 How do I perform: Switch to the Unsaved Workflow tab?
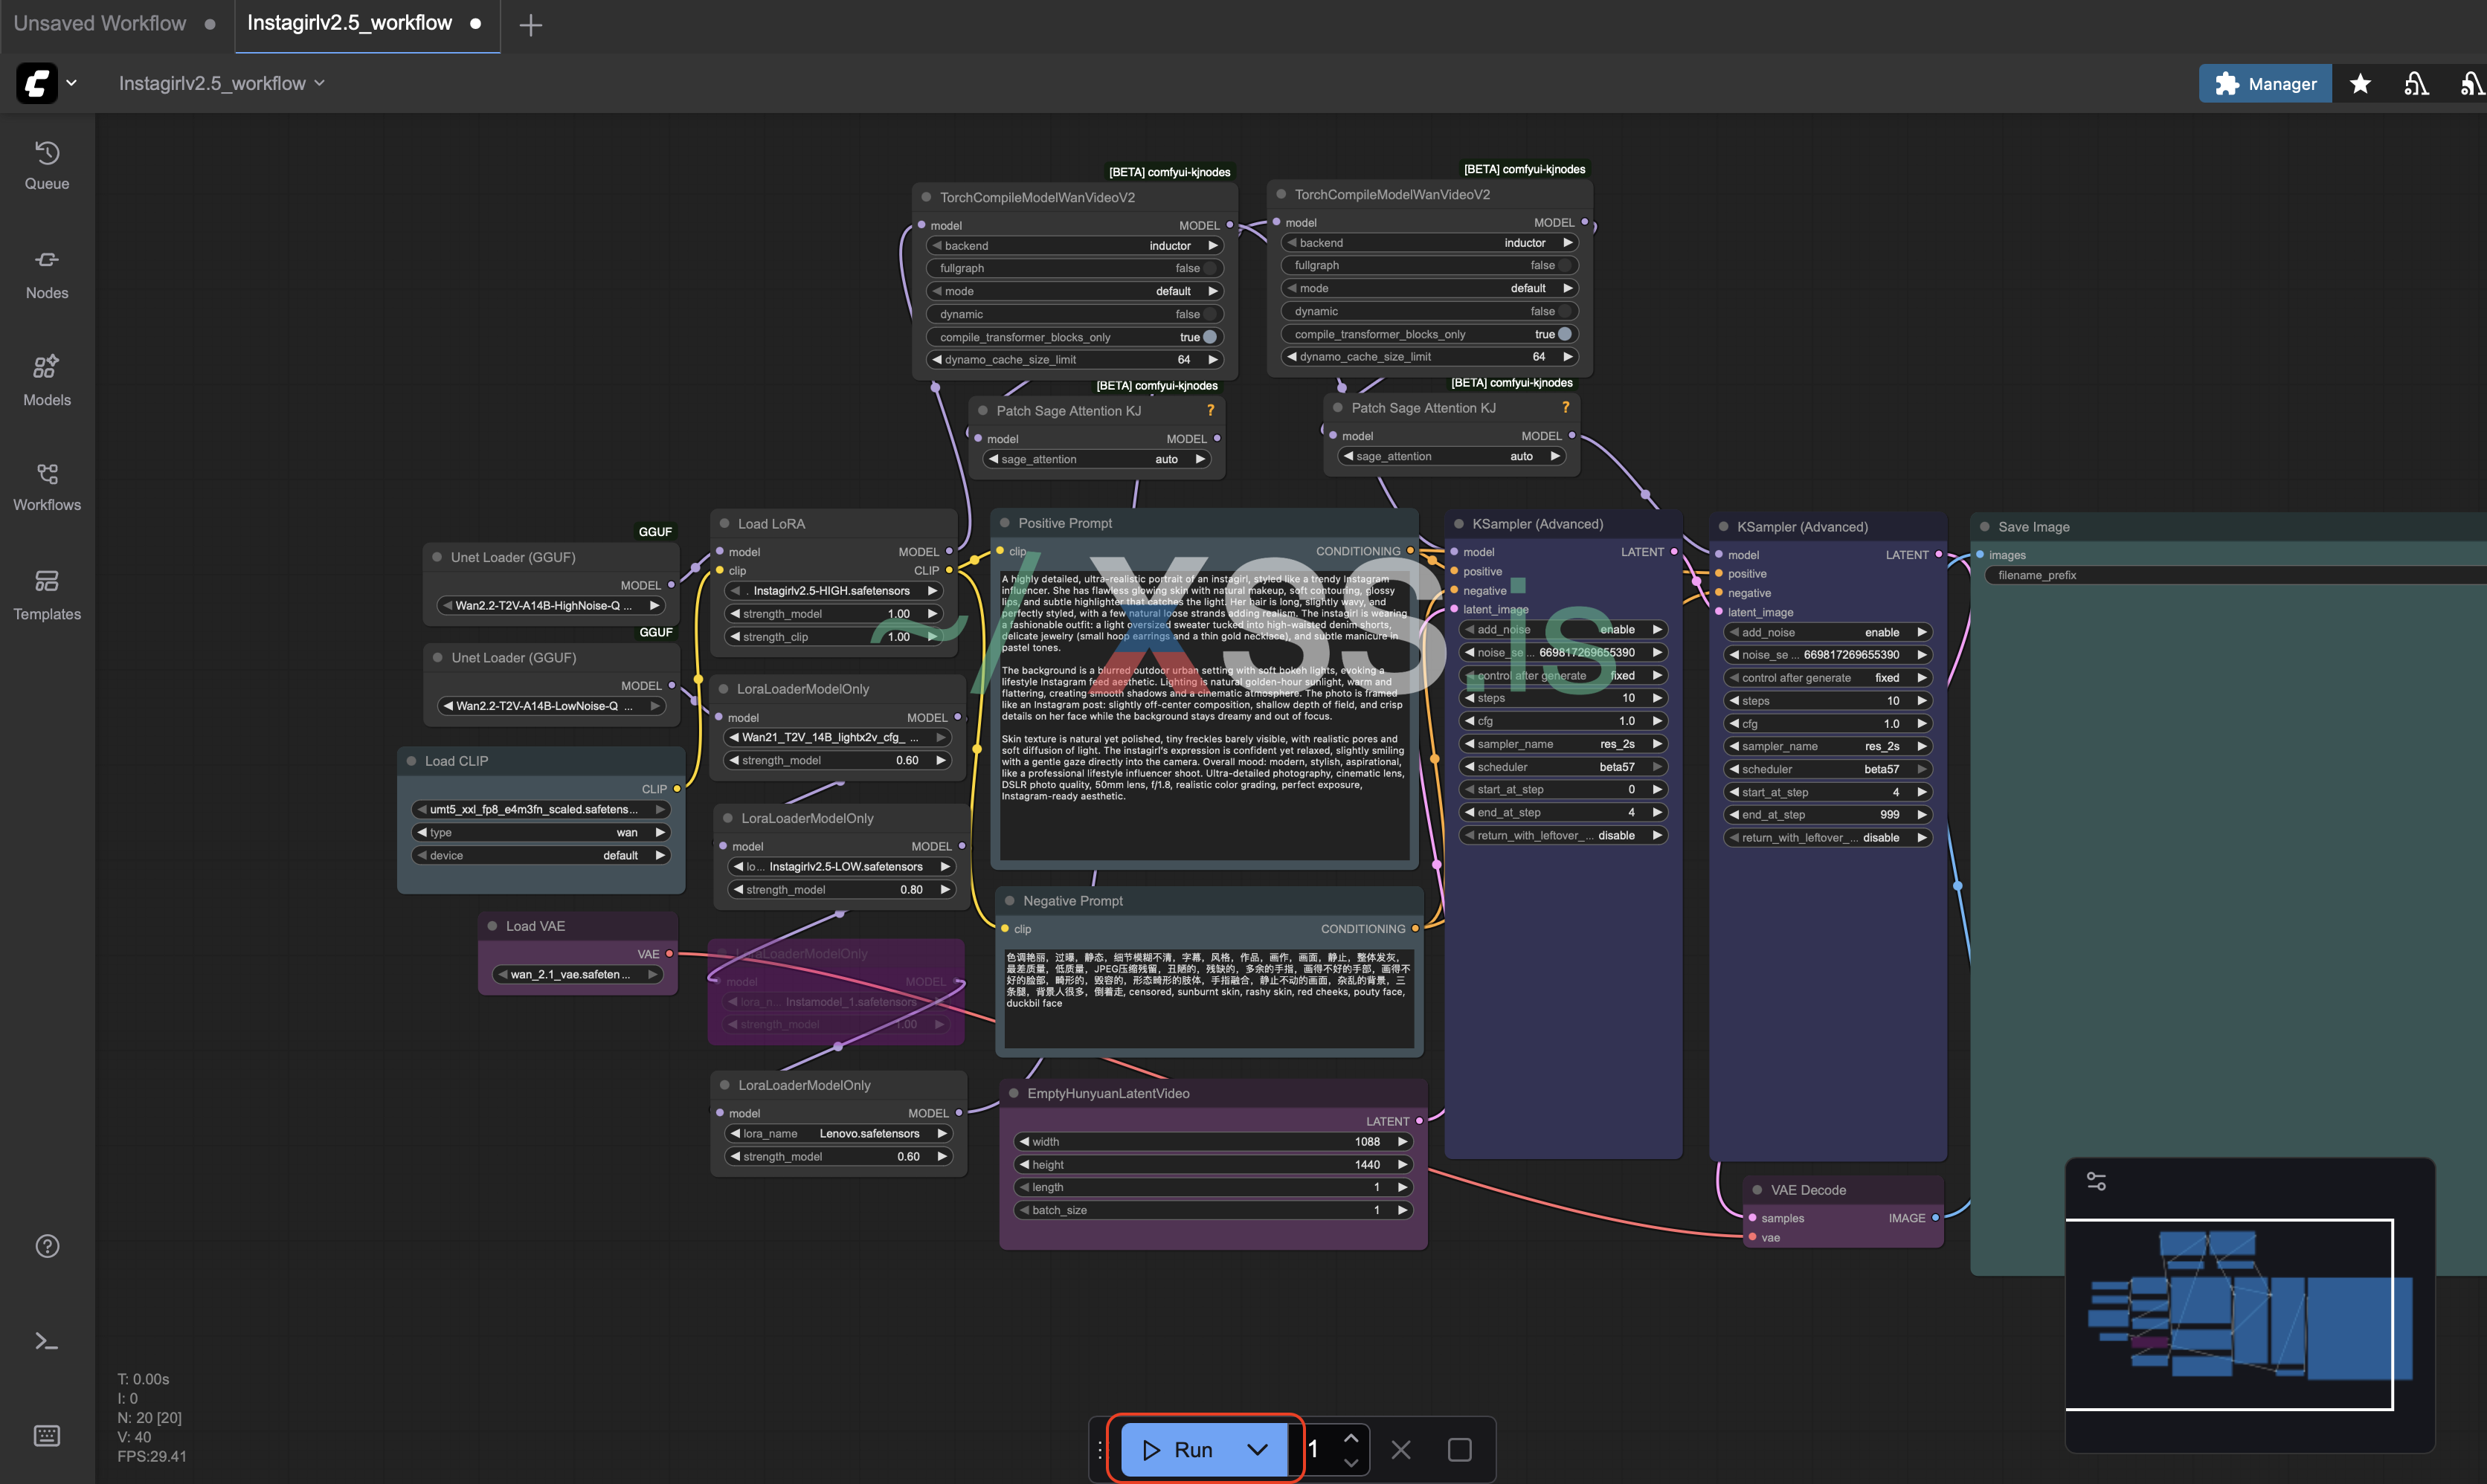point(100,23)
